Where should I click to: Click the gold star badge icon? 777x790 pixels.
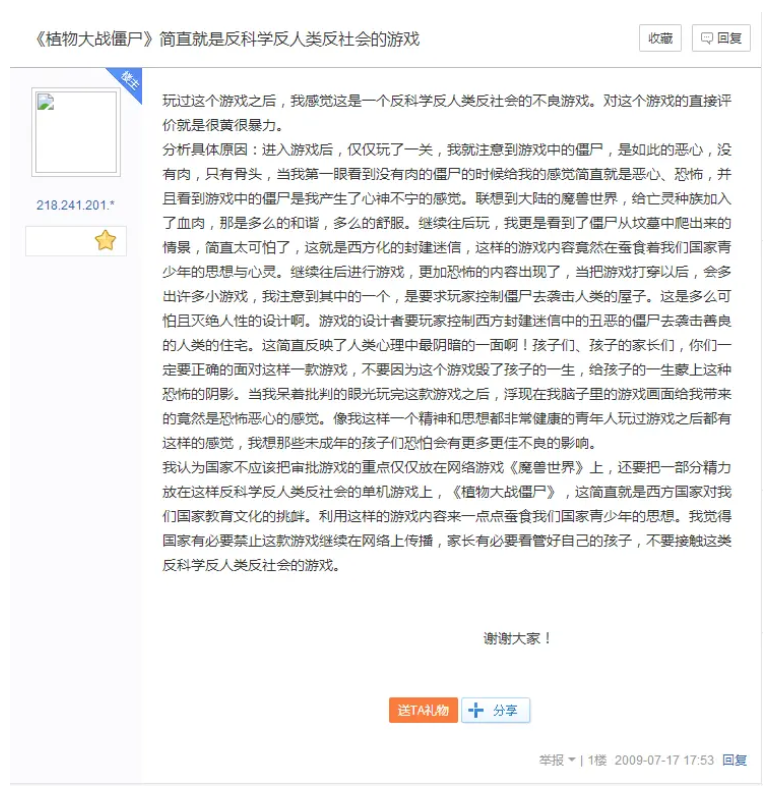[105, 240]
